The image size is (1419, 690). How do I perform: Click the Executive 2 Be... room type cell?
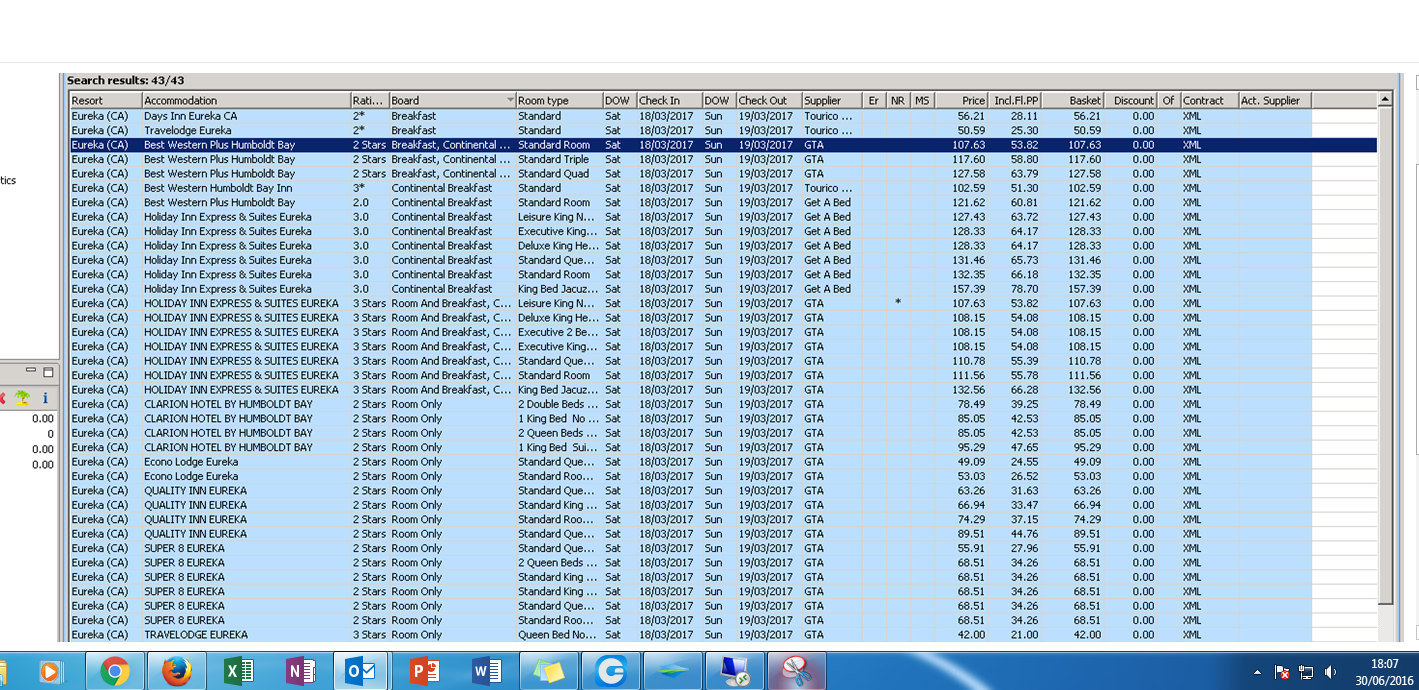click(x=558, y=332)
